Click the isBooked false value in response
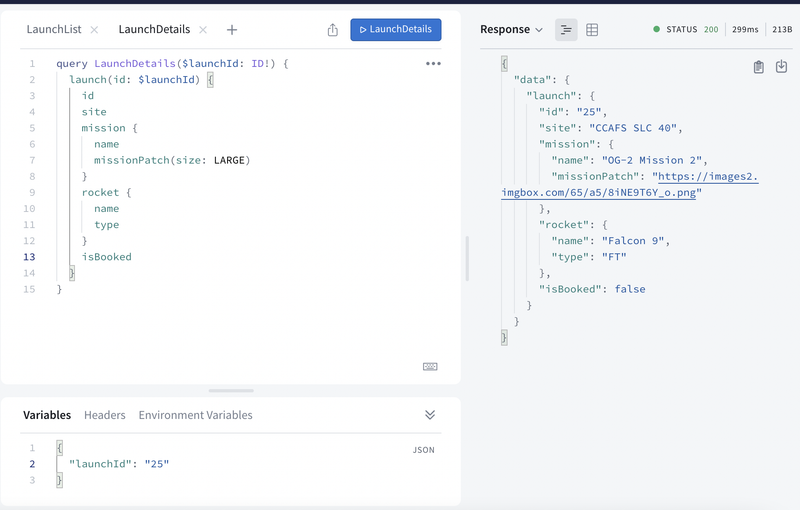 pos(630,289)
